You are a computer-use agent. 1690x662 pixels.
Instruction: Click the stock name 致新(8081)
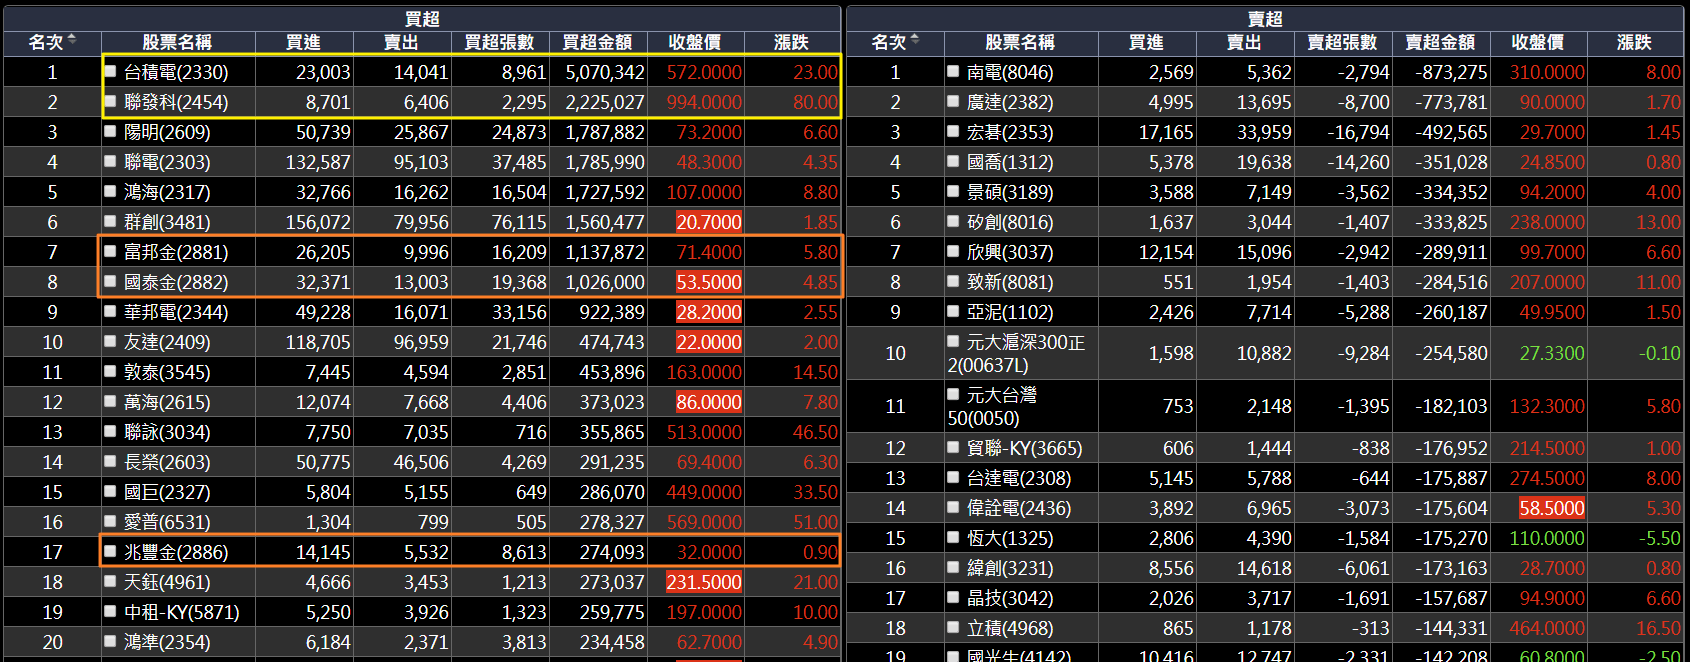[1010, 282]
